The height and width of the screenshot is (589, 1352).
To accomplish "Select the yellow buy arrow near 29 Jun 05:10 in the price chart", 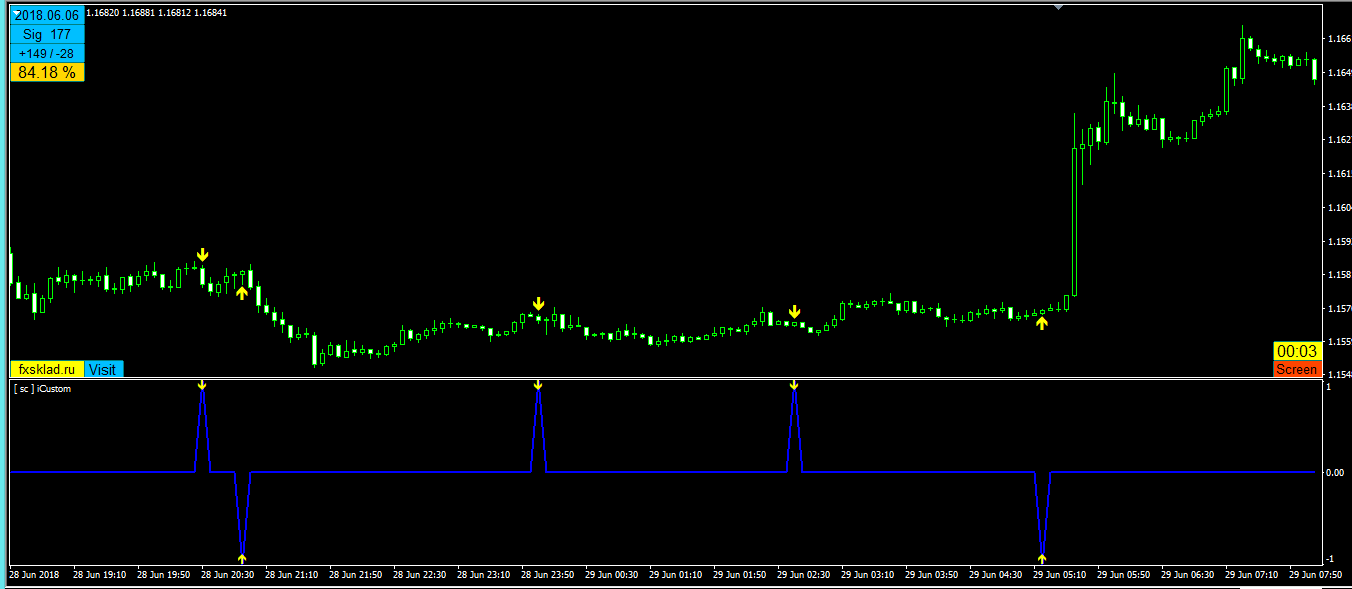I will click(x=1042, y=322).
